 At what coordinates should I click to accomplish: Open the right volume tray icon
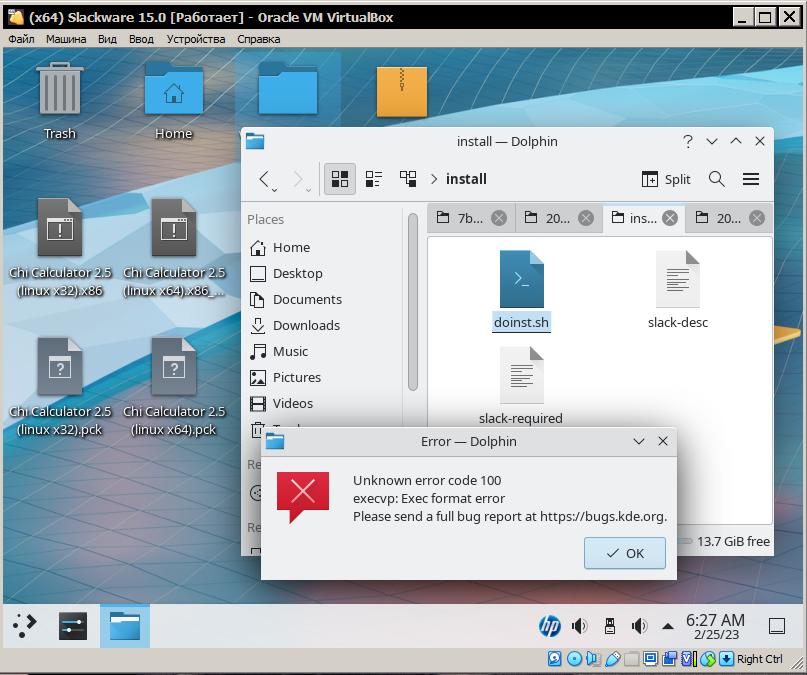639,626
